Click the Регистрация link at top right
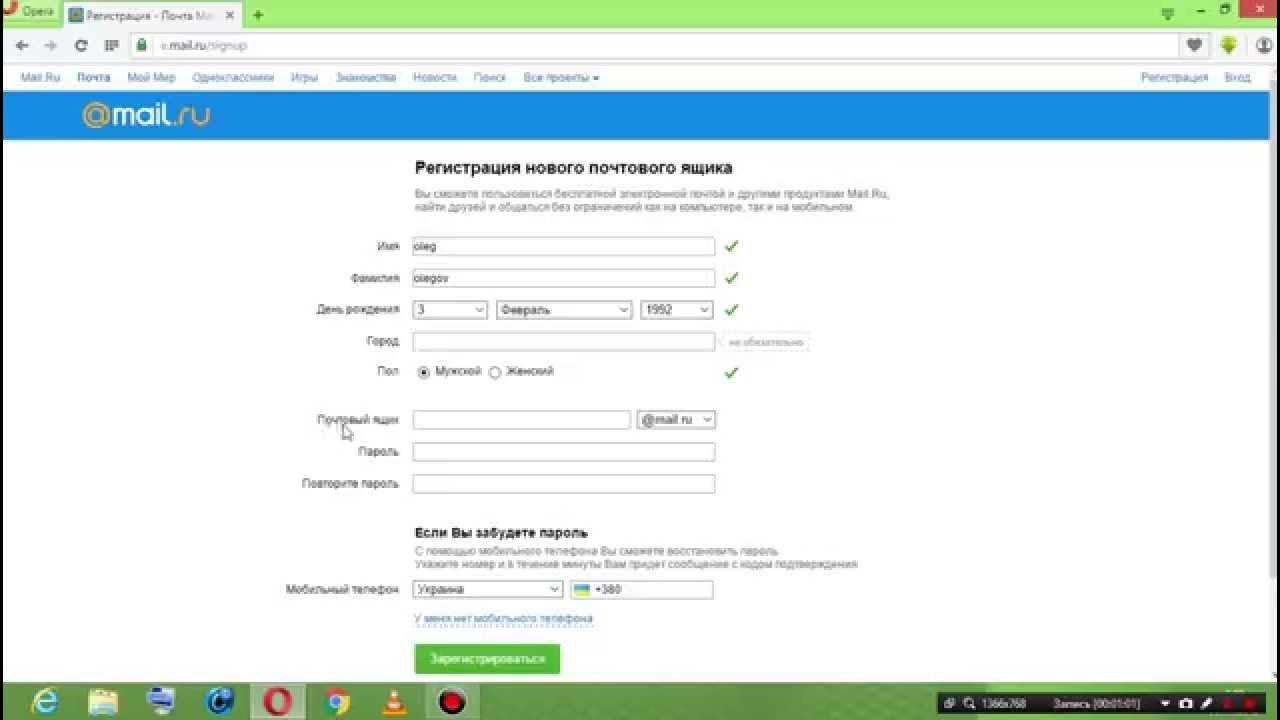The width and height of the screenshot is (1280, 720). click(1175, 77)
